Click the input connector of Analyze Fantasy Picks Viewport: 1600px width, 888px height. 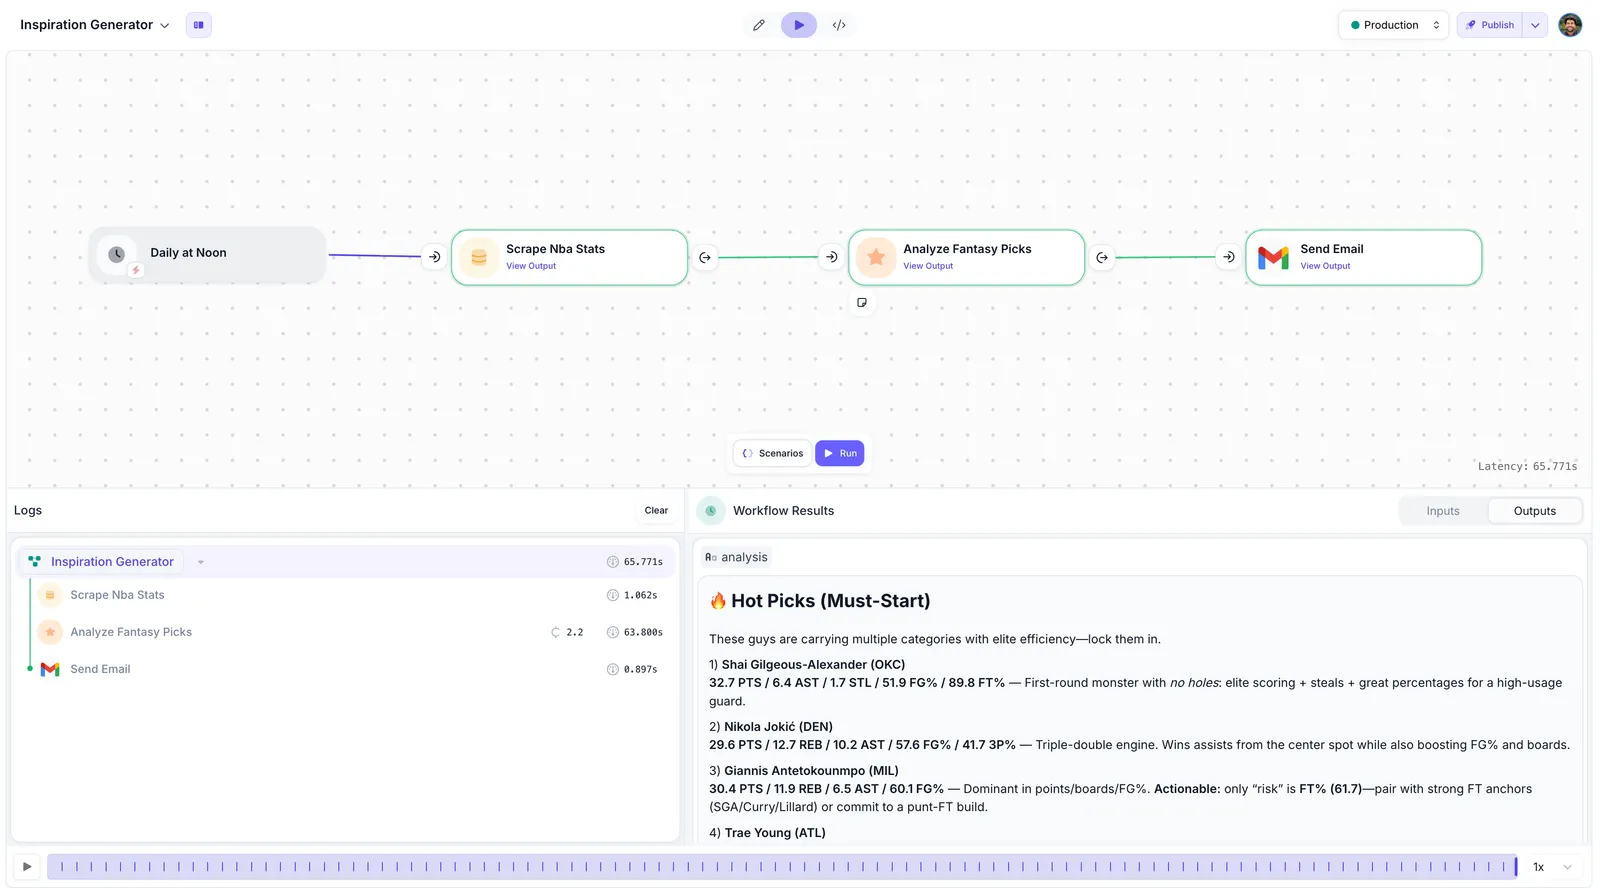click(x=831, y=257)
